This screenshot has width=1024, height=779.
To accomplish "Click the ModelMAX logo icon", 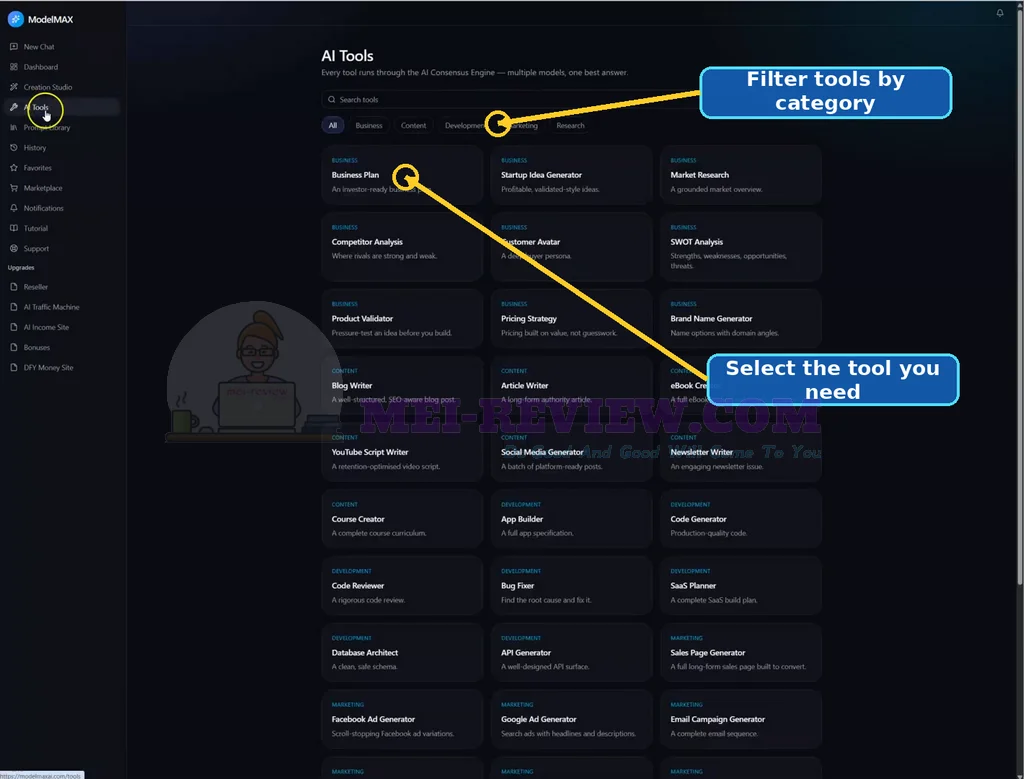I will click(x=15, y=20).
